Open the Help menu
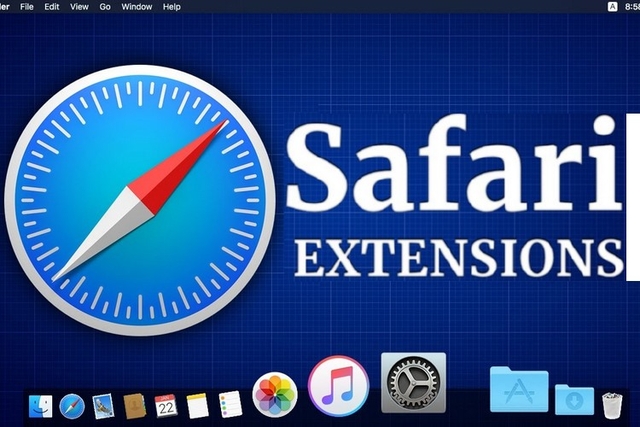640x427 pixels. [x=171, y=7]
